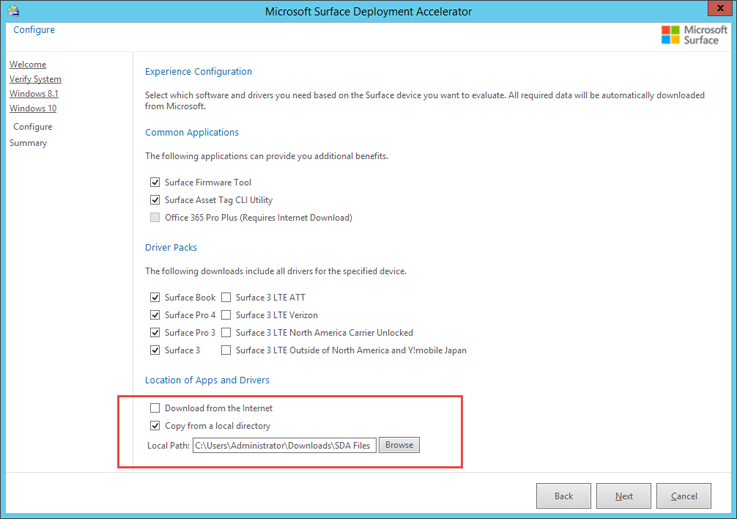Click the Driver Packs heading
This screenshot has width=737, height=519.
(x=171, y=247)
